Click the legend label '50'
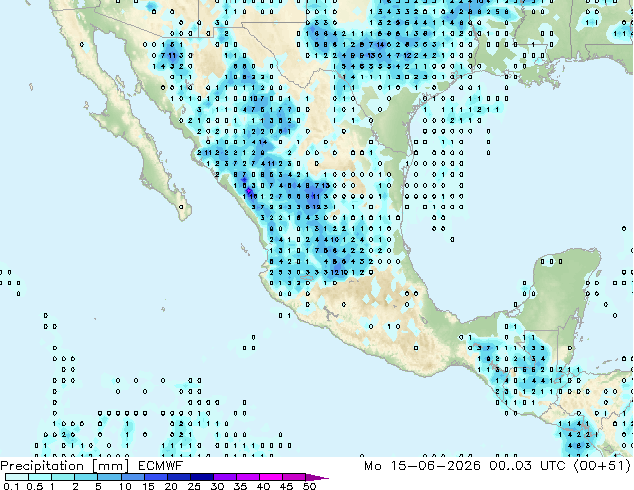Image resolution: width=634 pixels, height=490 pixels. tap(309, 486)
